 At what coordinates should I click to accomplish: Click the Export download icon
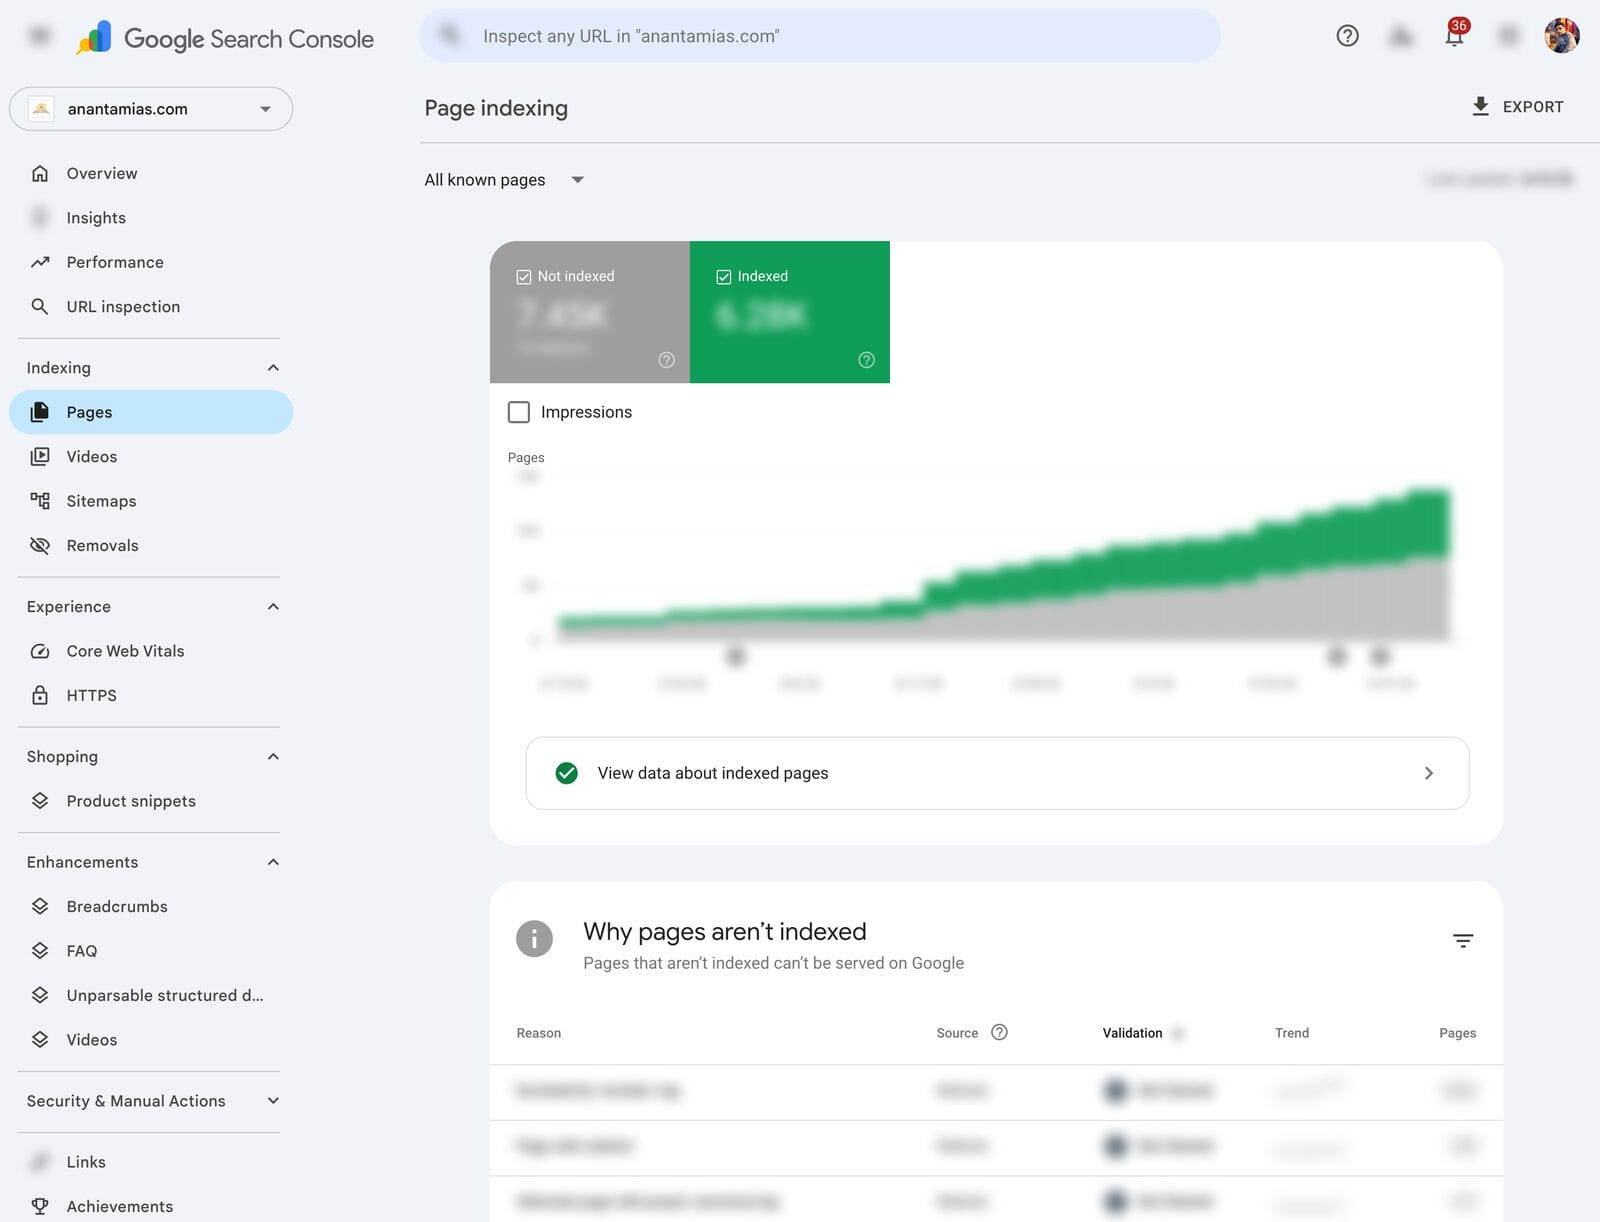tap(1481, 106)
